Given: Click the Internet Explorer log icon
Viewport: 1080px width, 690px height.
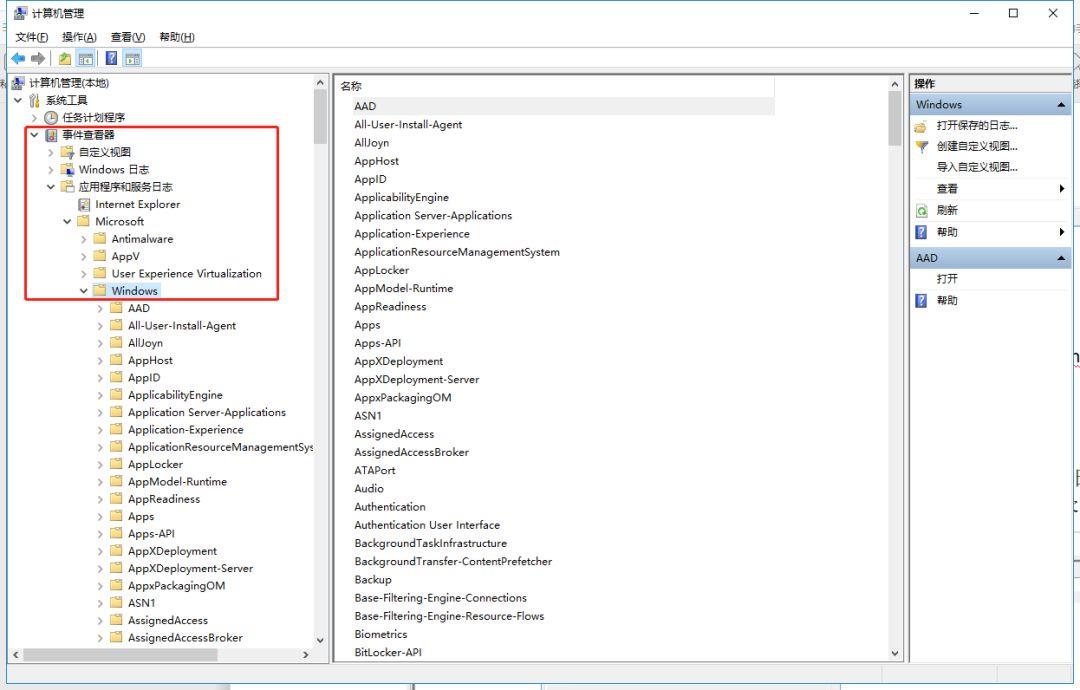Looking at the screenshot, I should (x=84, y=205).
